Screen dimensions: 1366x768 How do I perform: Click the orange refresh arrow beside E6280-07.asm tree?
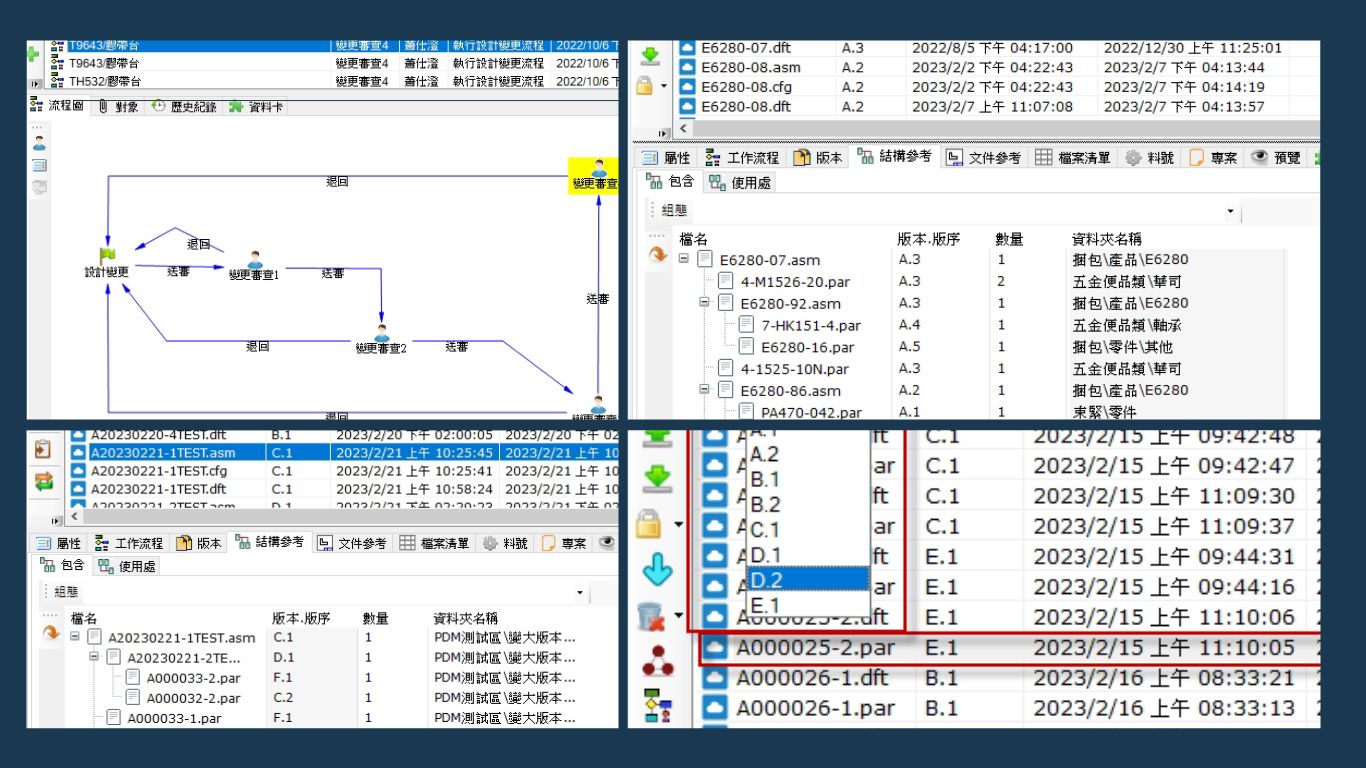click(657, 256)
